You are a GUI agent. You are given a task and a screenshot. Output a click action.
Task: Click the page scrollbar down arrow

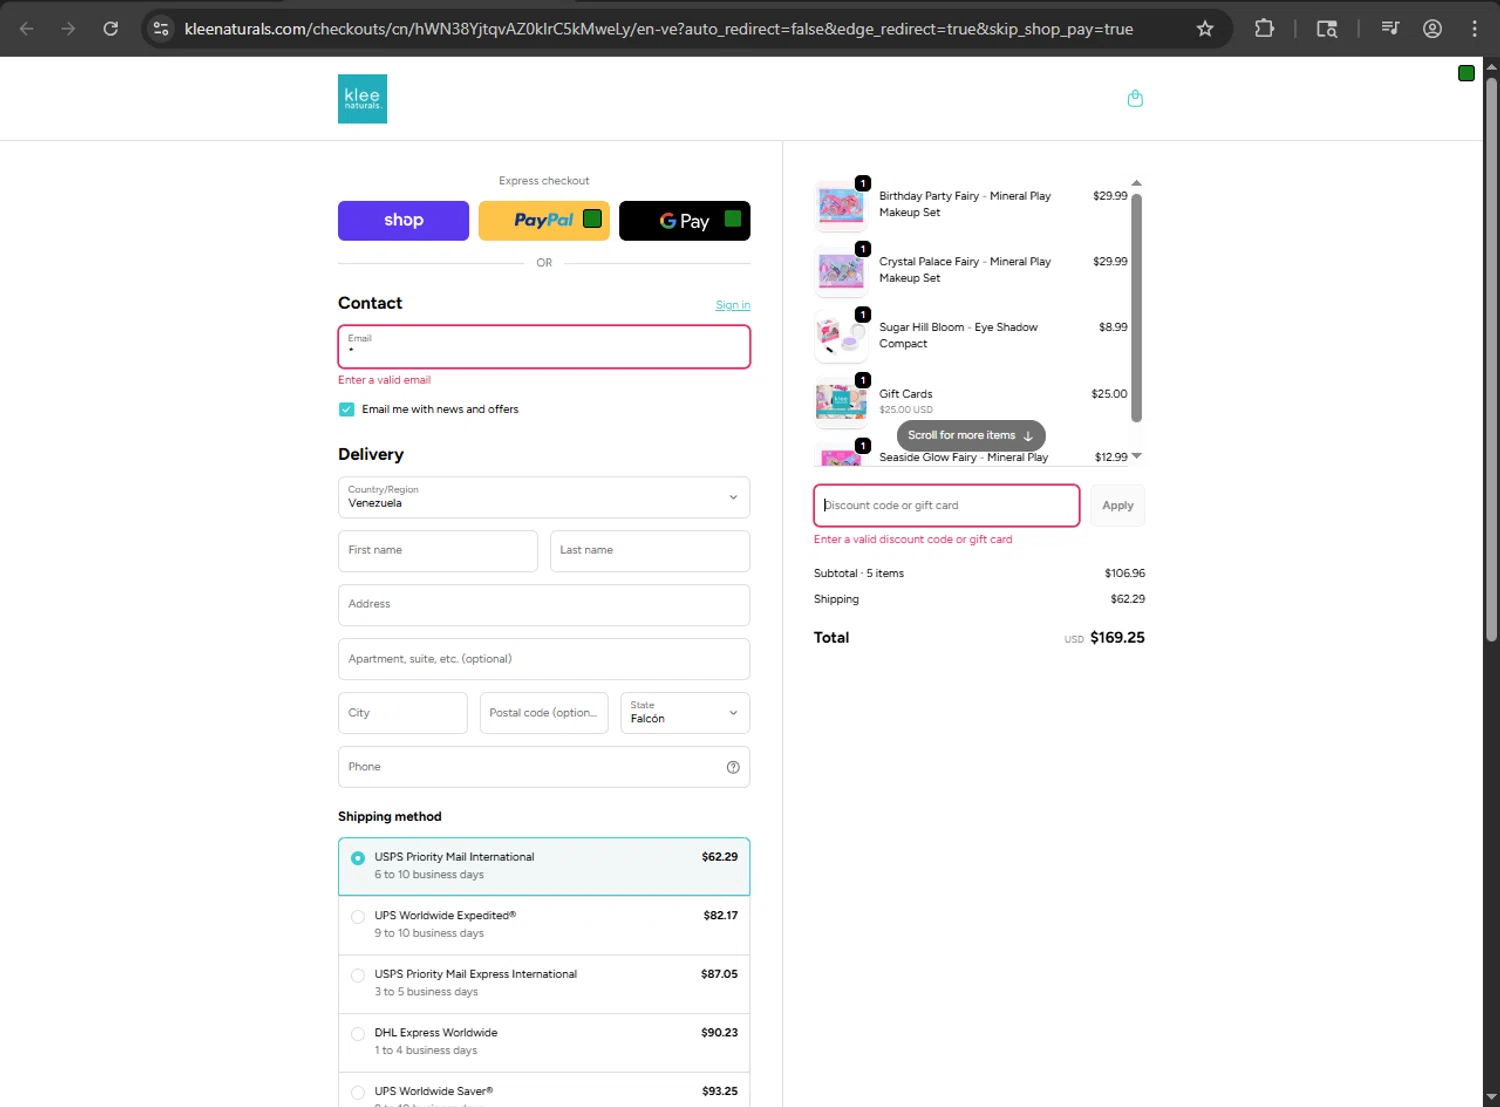point(1491,1097)
